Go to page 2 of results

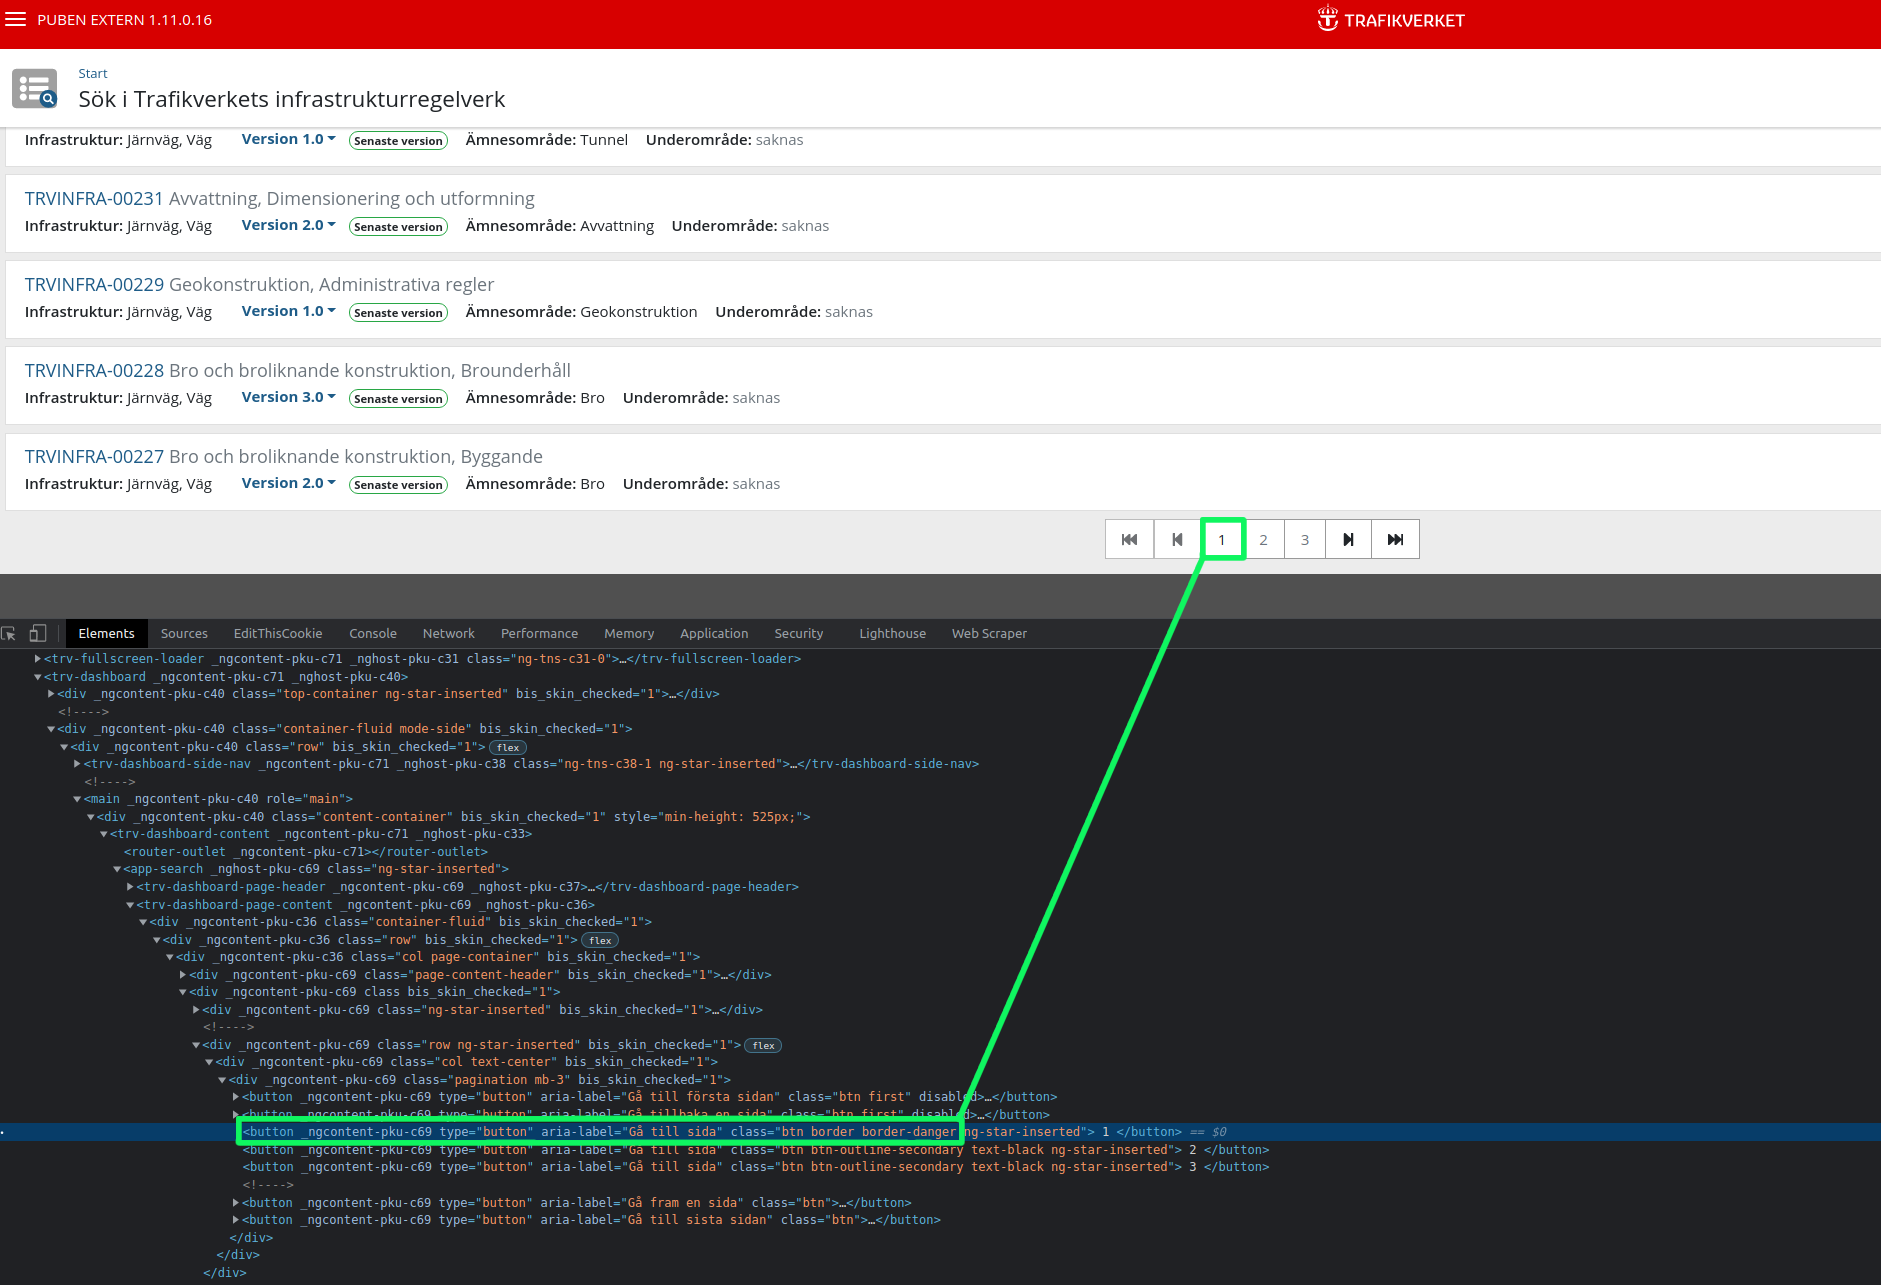[x=1263, y=540]
